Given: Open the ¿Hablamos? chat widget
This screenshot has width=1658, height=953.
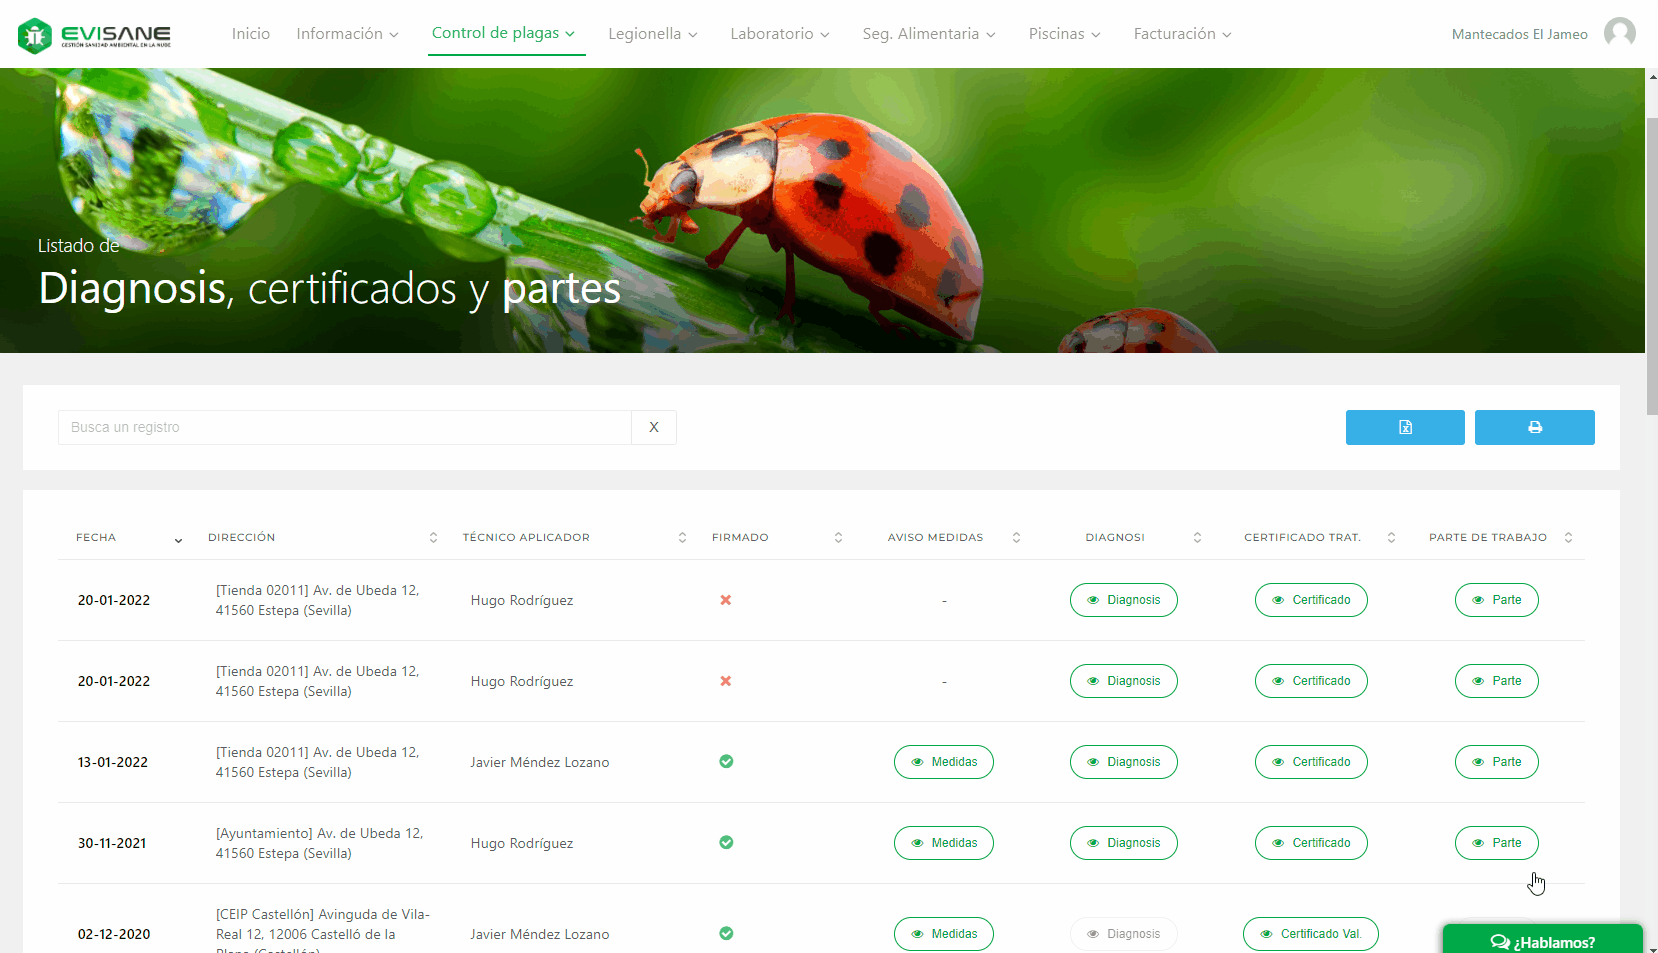Looking at the screenshot, I should [x=1542, y=941].
